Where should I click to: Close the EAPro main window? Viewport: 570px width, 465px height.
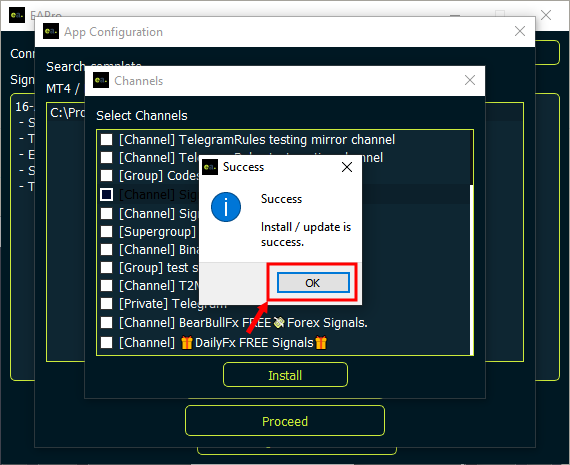pos(546,15)
